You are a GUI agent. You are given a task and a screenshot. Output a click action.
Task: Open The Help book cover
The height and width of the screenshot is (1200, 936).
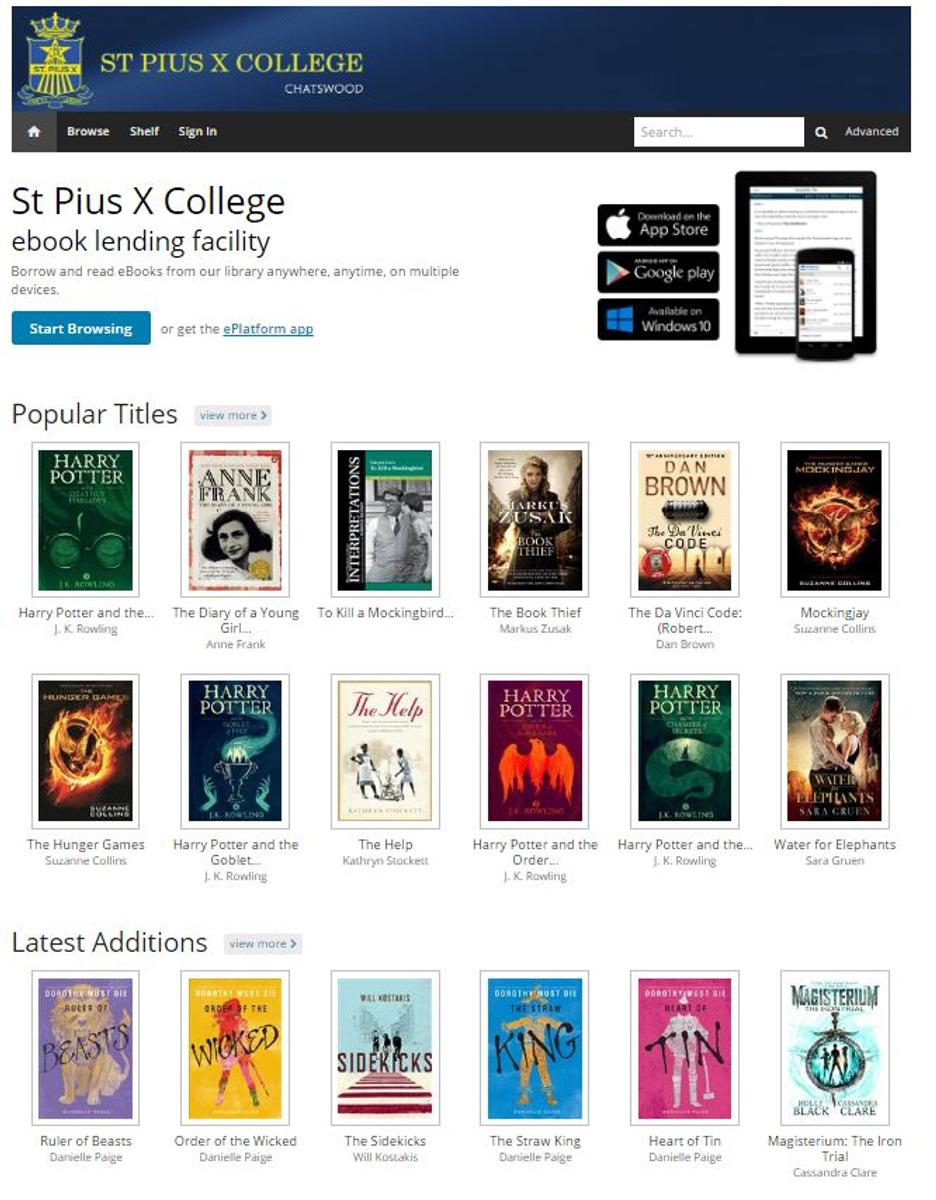pyautogui.click(x=385, y=751)
